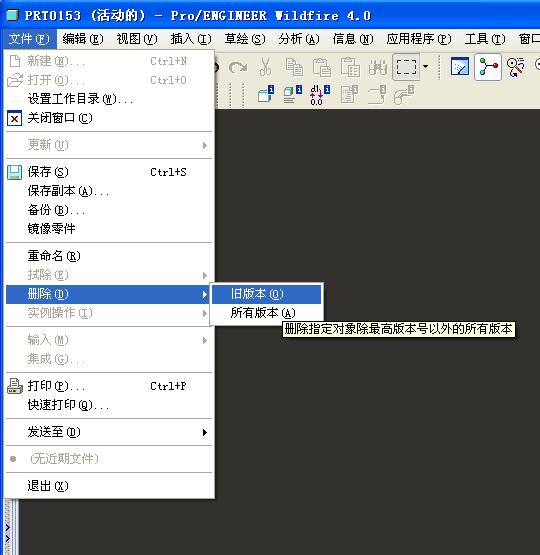Click the greyed arrow info icon
This screenshot has width=540, height=555.
pos(377,95)
